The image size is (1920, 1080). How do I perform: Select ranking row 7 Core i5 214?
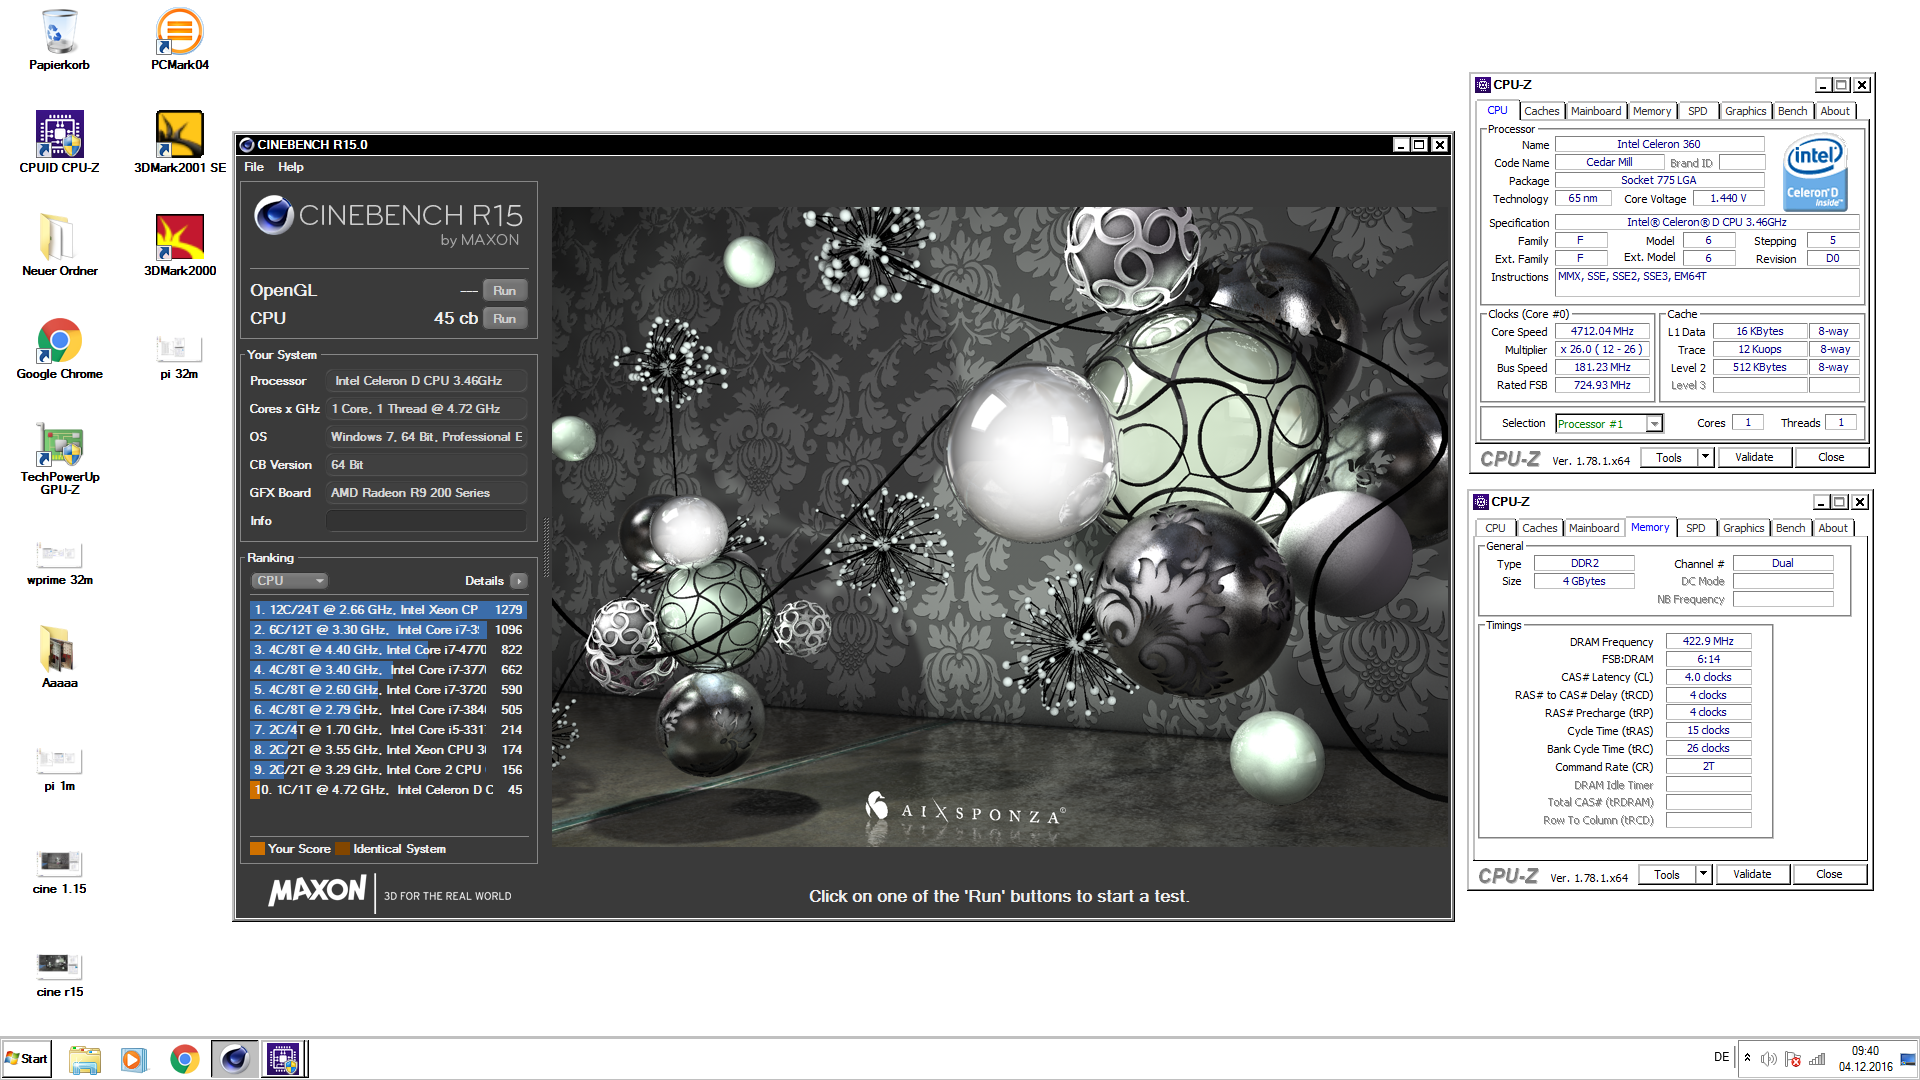tap(388, 730)
